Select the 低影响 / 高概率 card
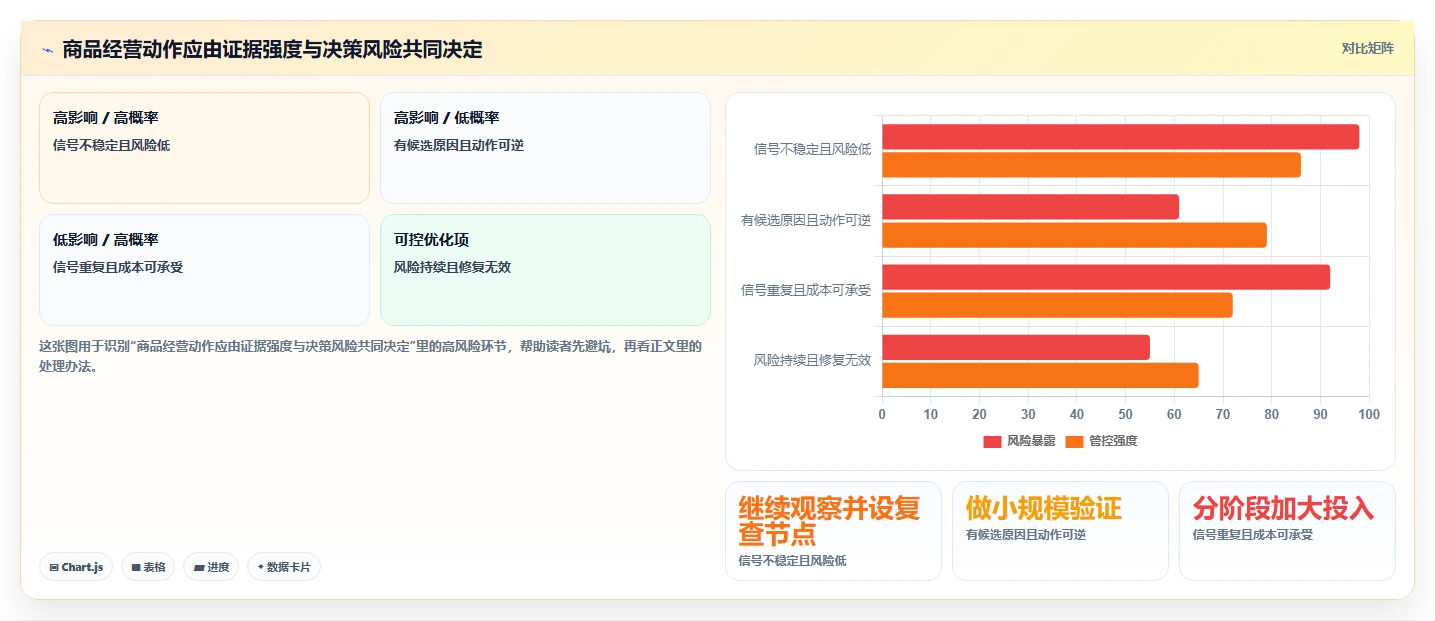The image size is (1435, 621). [204, 270]
